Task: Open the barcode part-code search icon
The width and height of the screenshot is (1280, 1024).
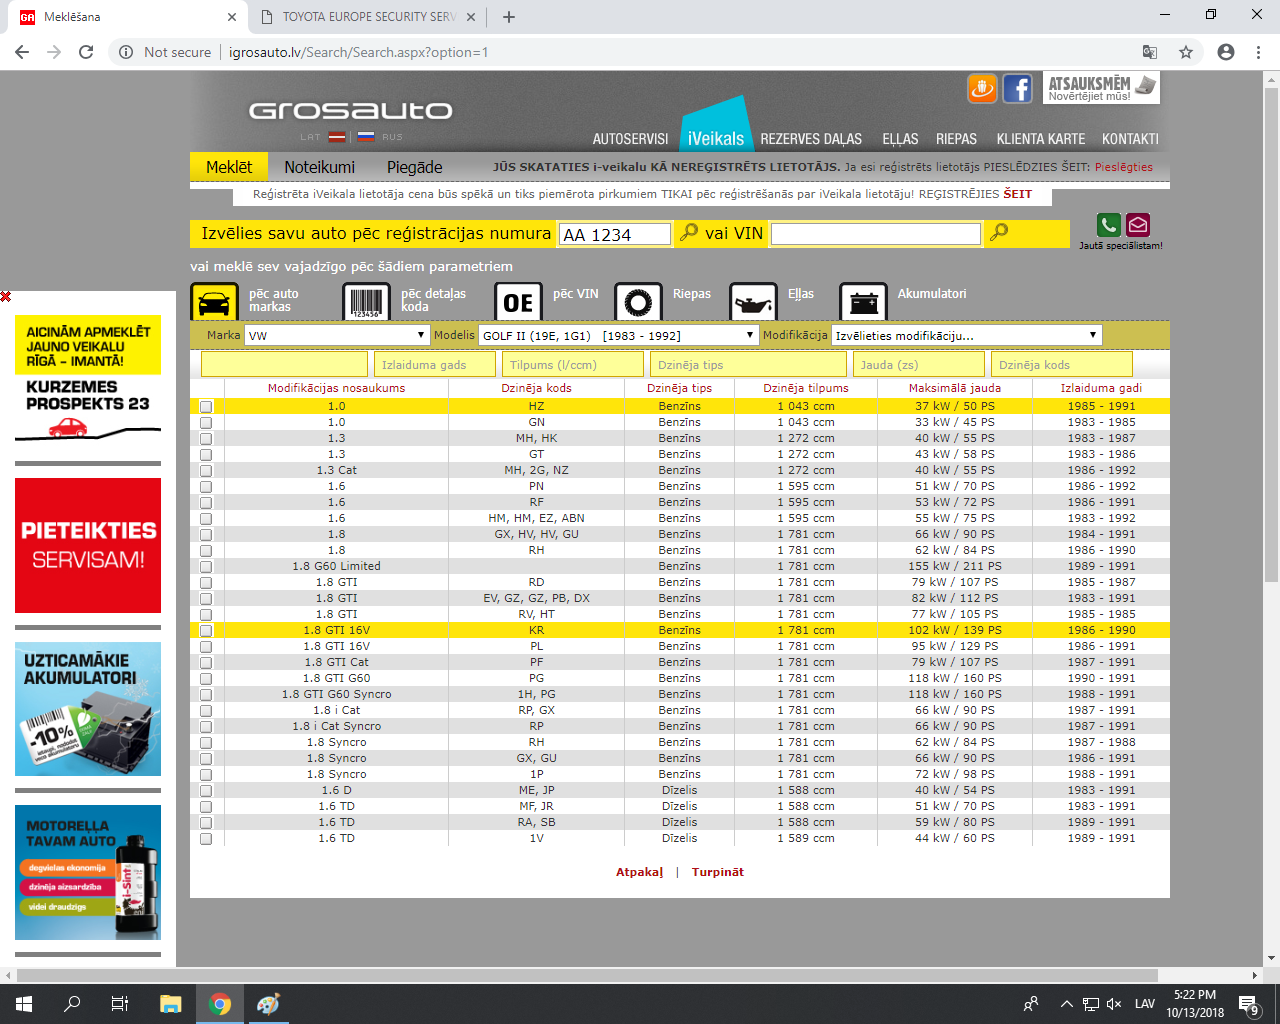Action: point(366,301)
